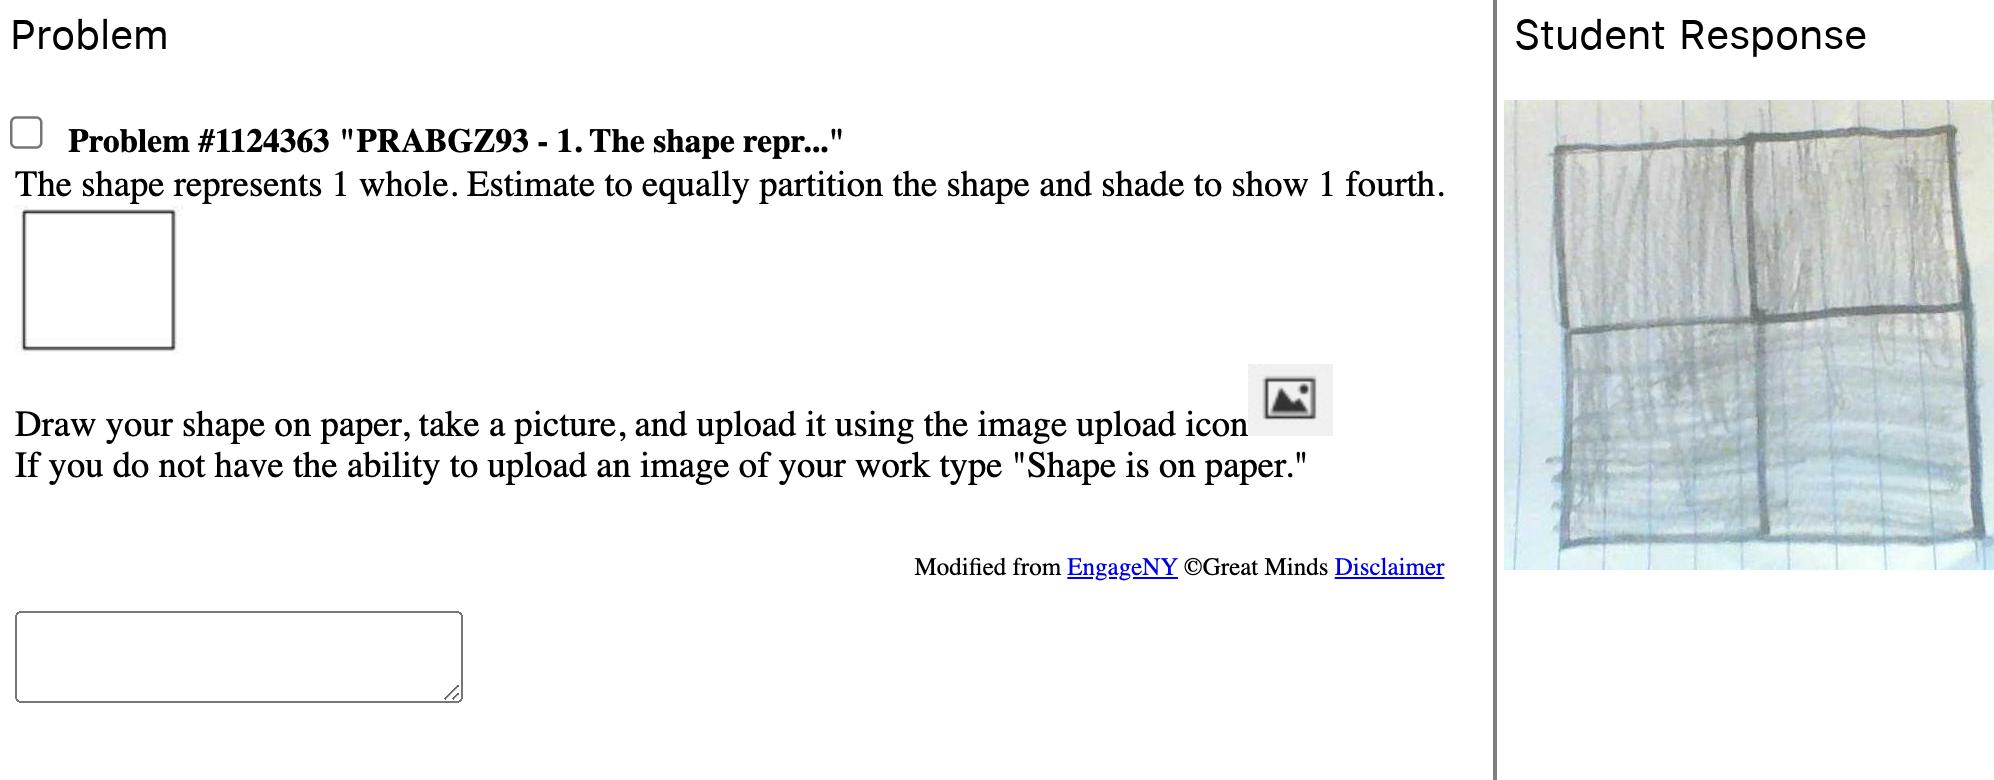This screenshot has width=1994, height=780.
Task: Click the "The shape represents 1 whole" sentence
Action: pyautogui.click(x=730, y=185)
